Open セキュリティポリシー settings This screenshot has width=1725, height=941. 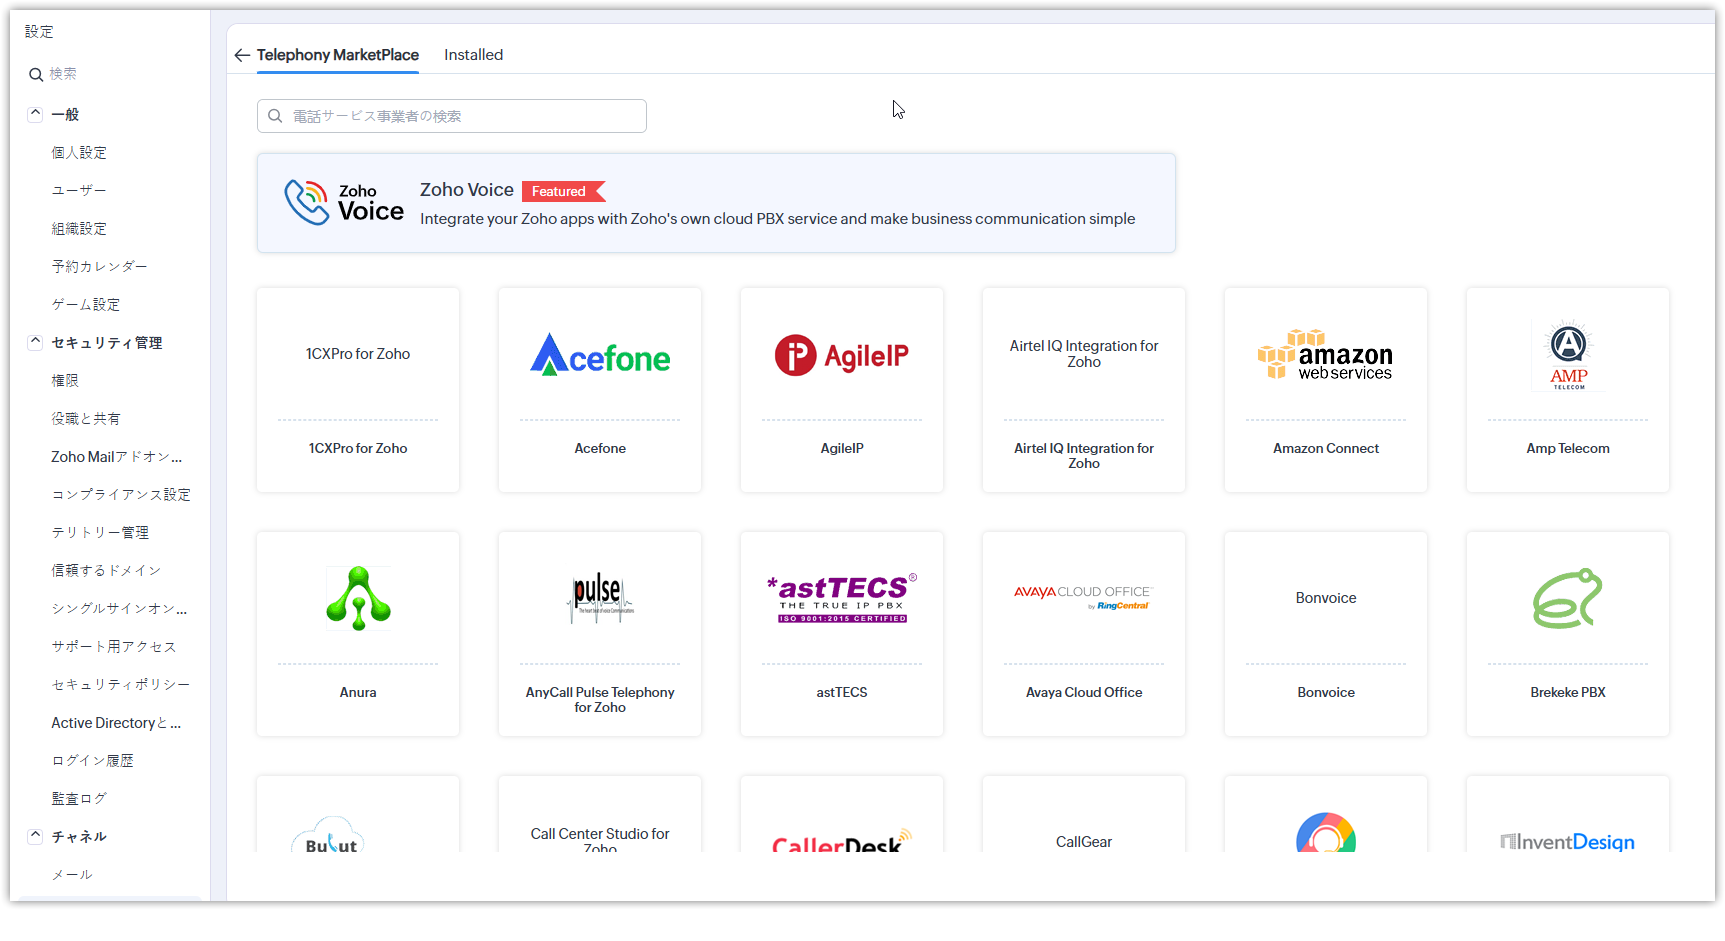[x=121, y=684]
